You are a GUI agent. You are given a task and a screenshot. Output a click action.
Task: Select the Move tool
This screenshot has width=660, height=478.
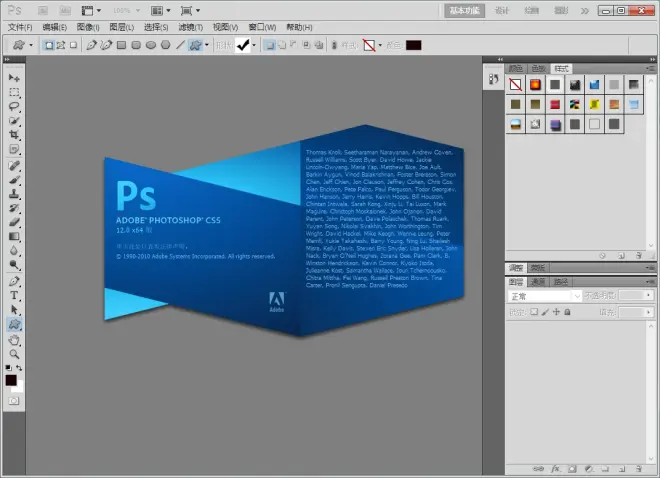pyautogui.click(x=15, y=77)
